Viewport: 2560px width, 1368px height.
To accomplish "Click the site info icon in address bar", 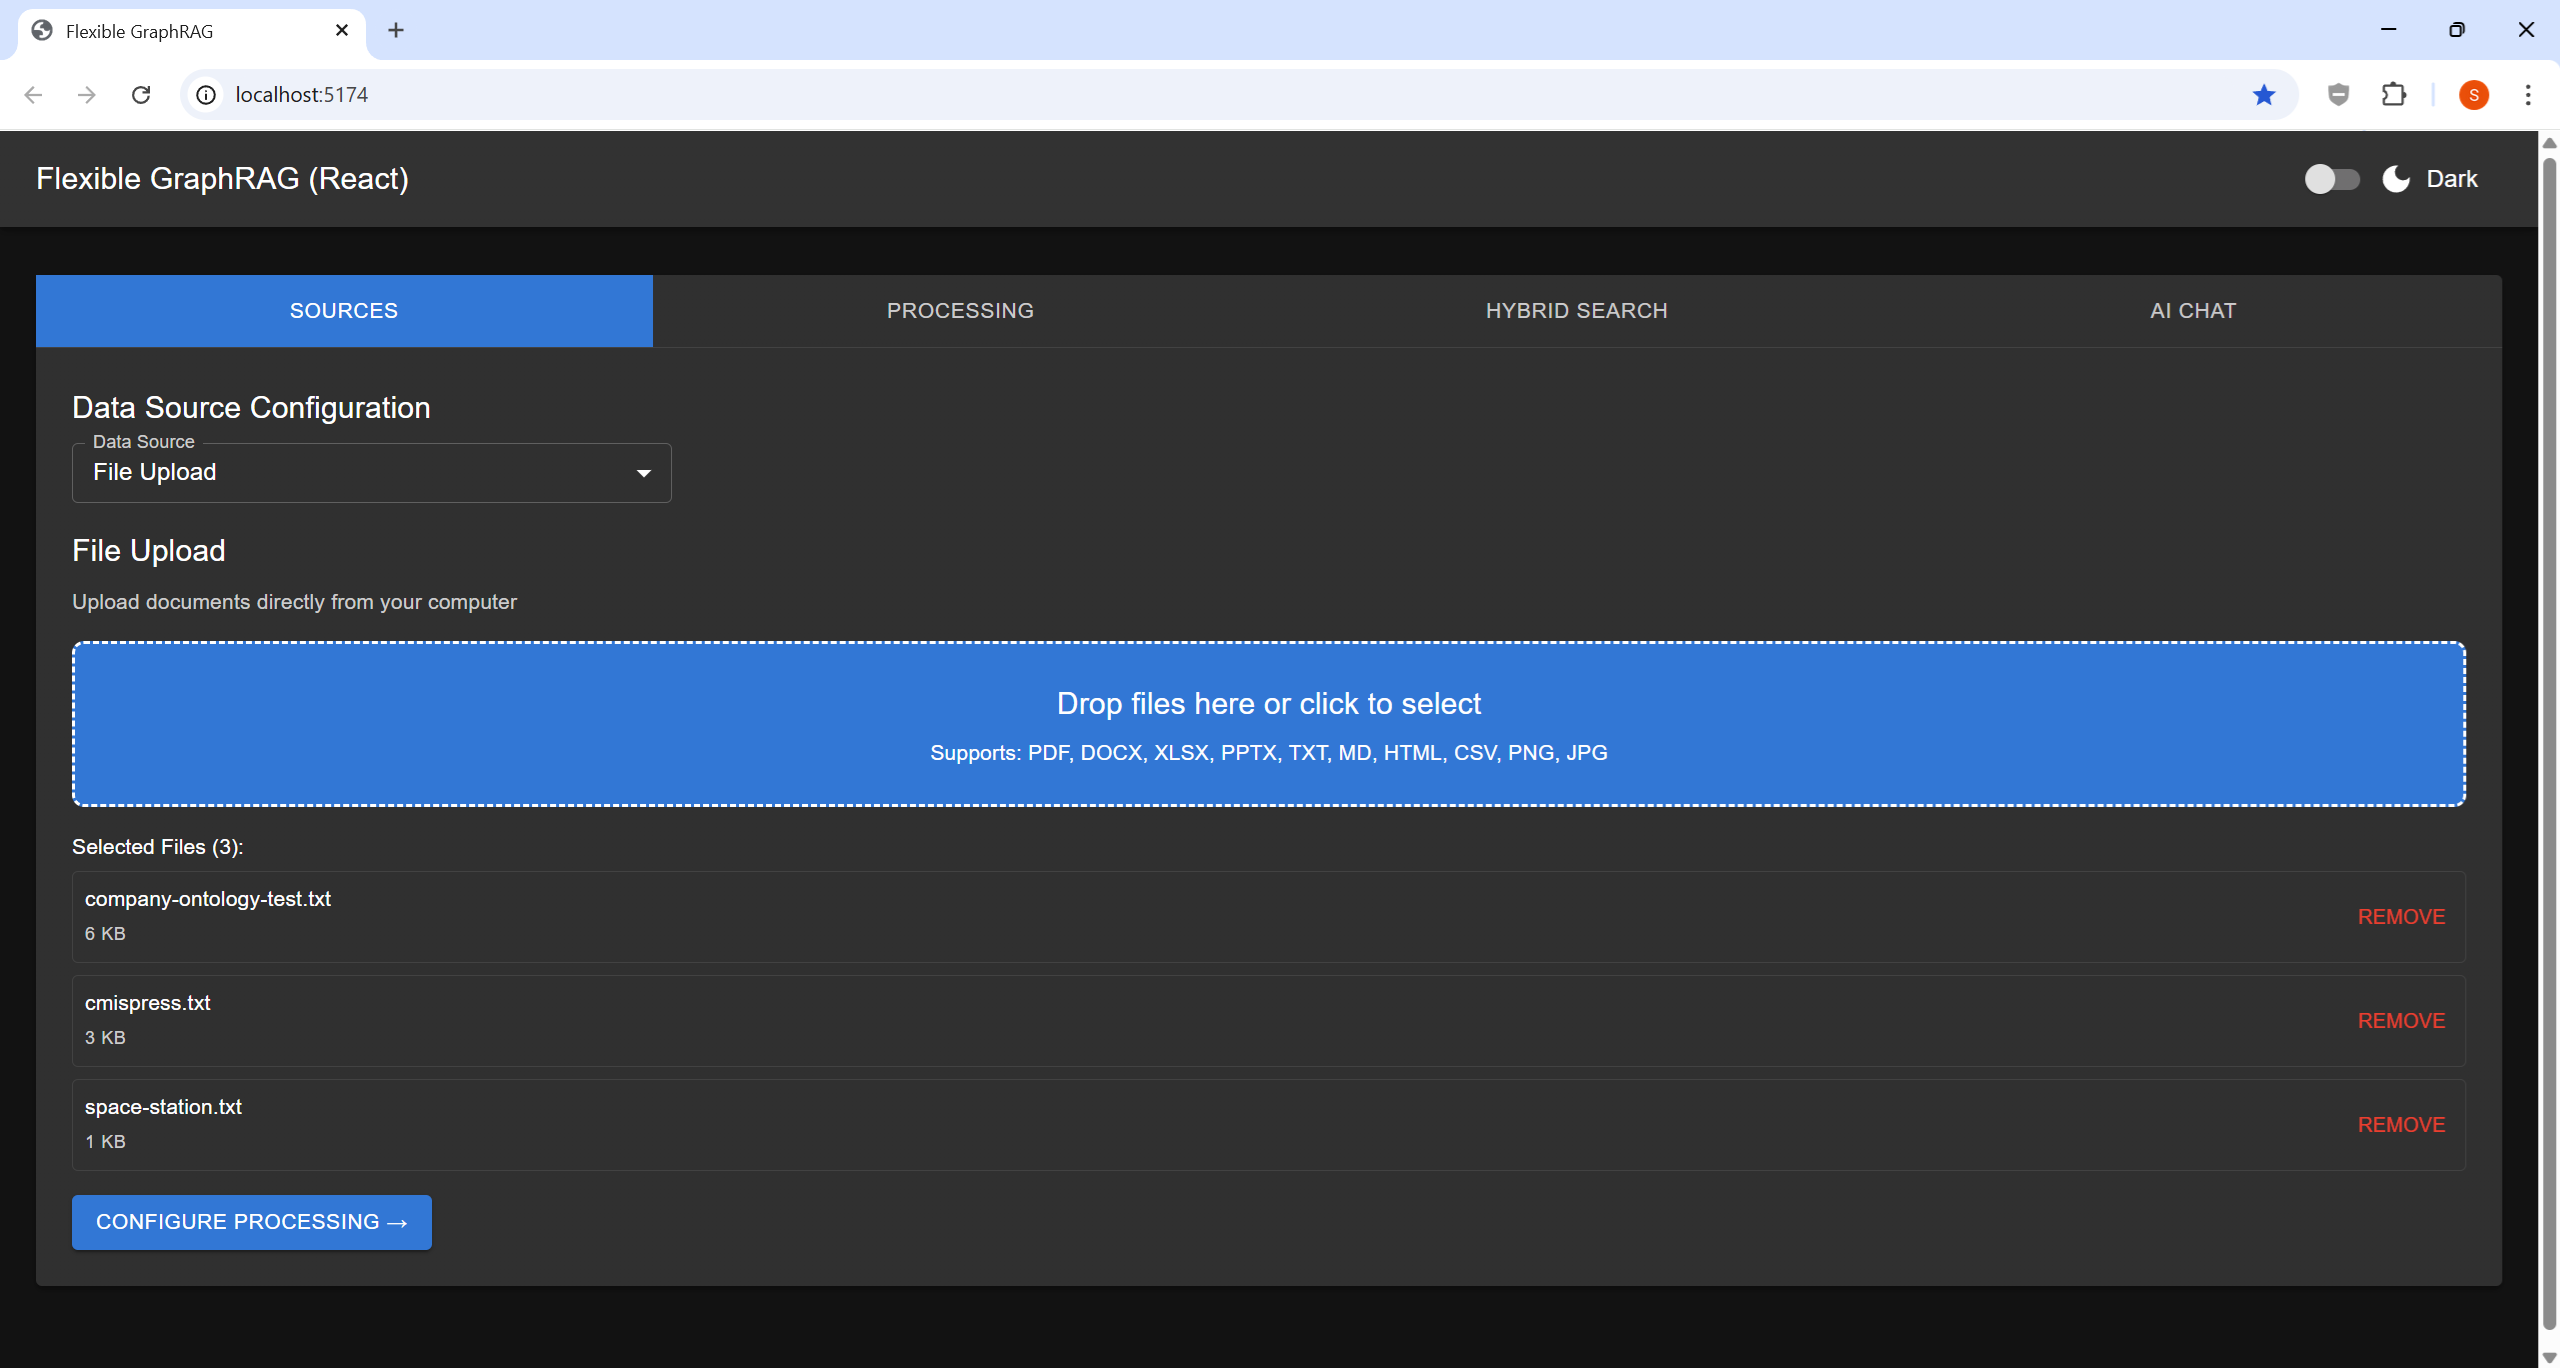I will pos(206,94).
